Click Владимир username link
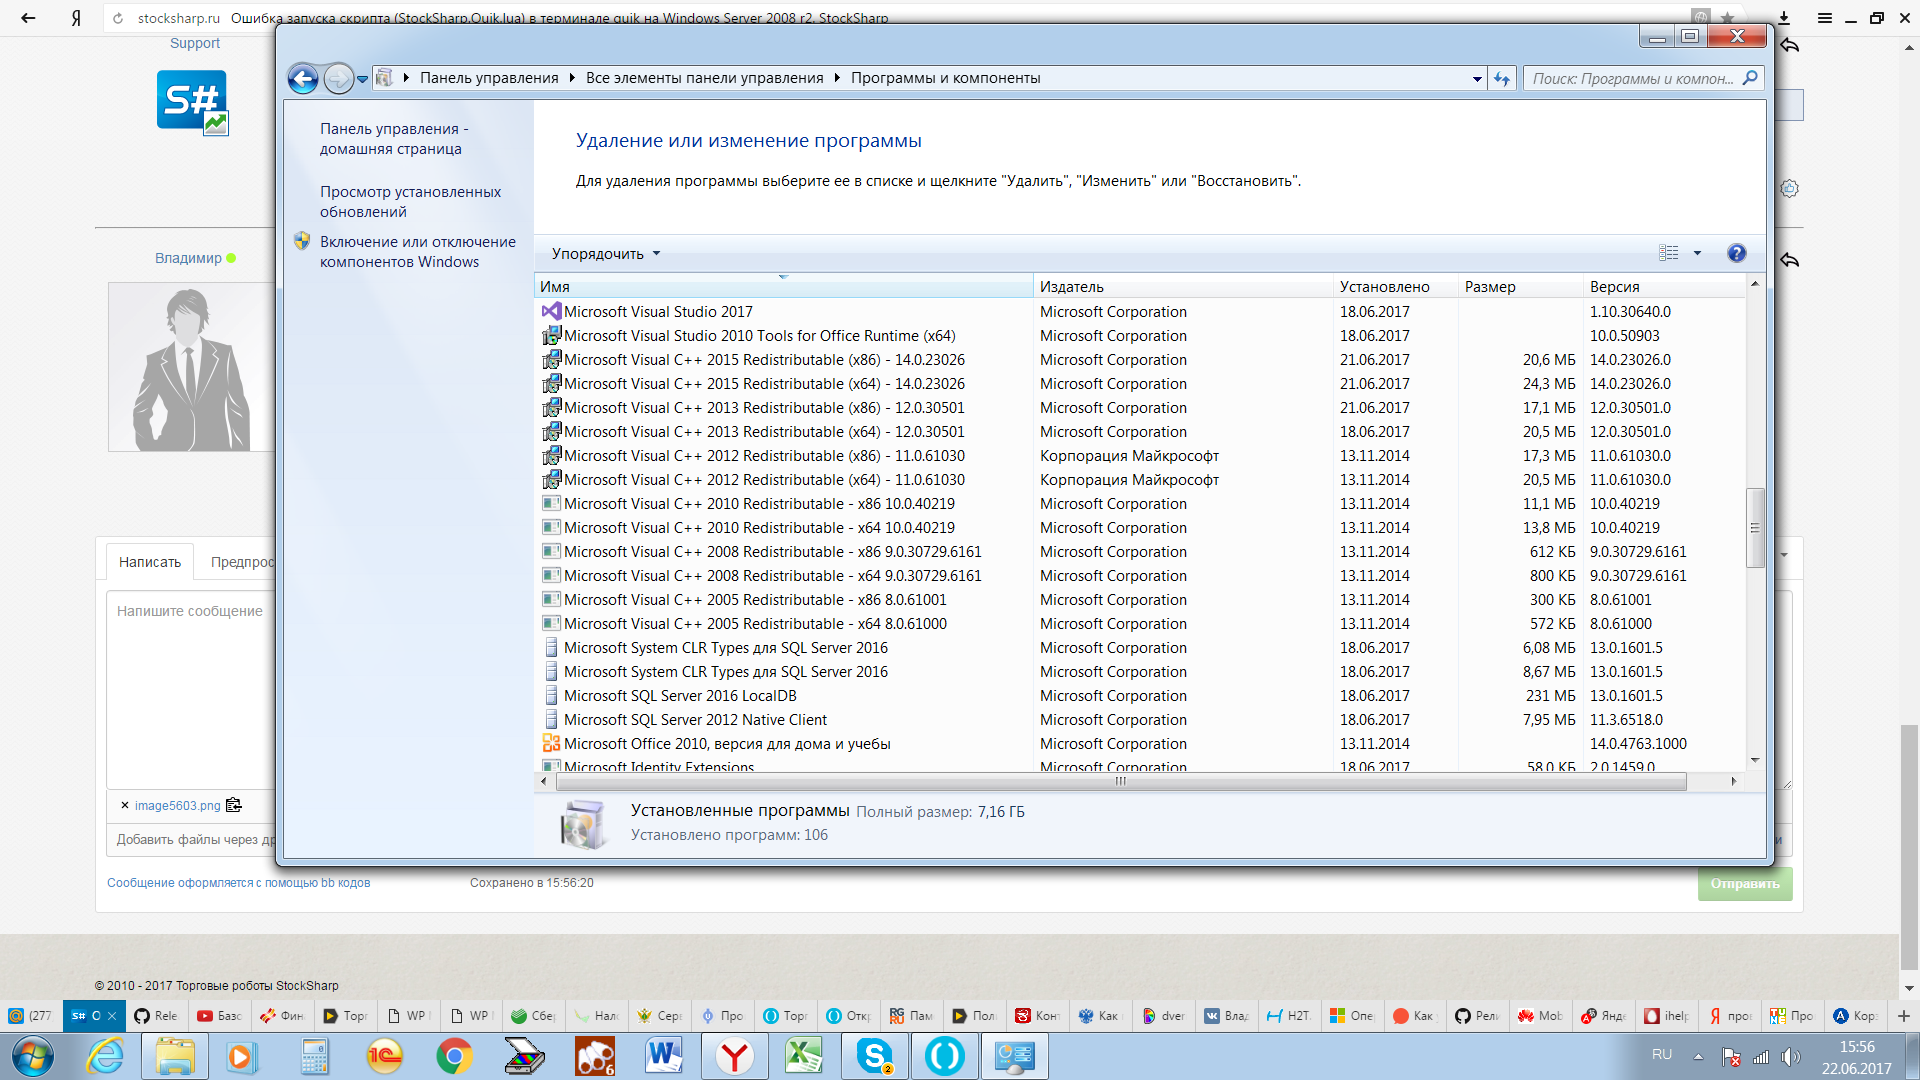1920x1080 pixels. [x=188, y=258]
